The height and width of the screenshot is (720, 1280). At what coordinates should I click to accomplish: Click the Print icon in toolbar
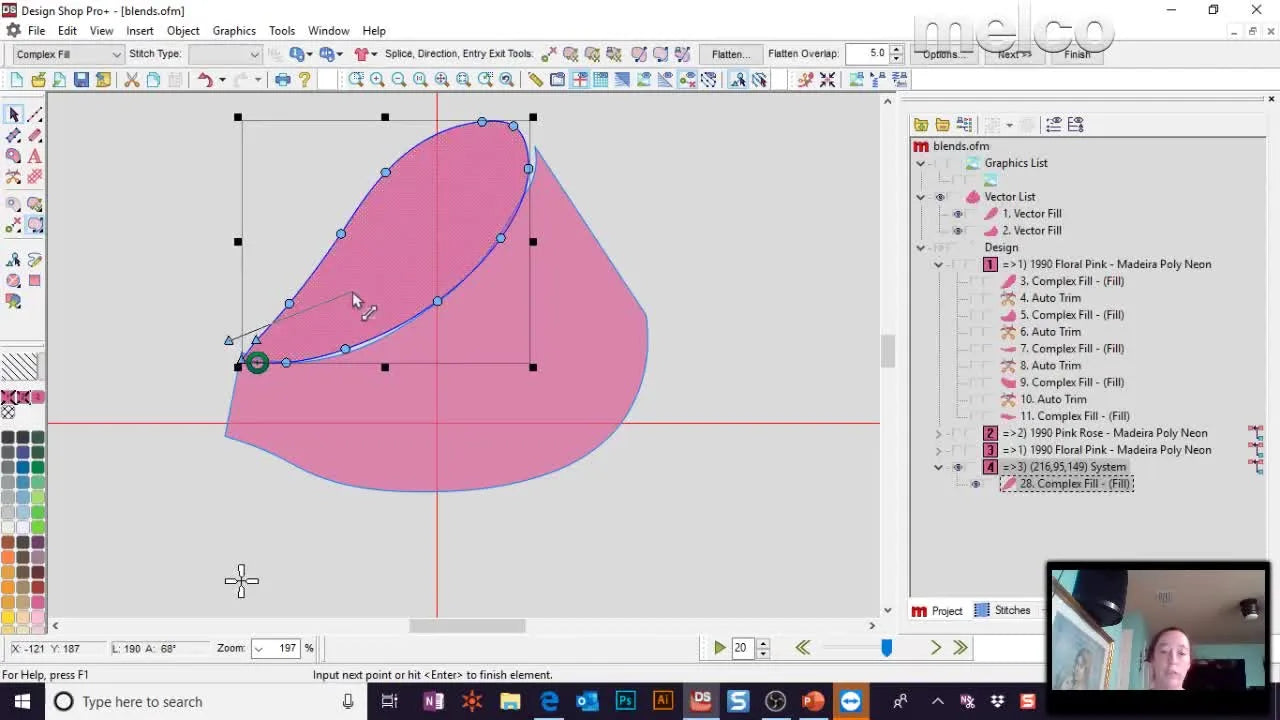pyautogui.click(x=283, y=80)
